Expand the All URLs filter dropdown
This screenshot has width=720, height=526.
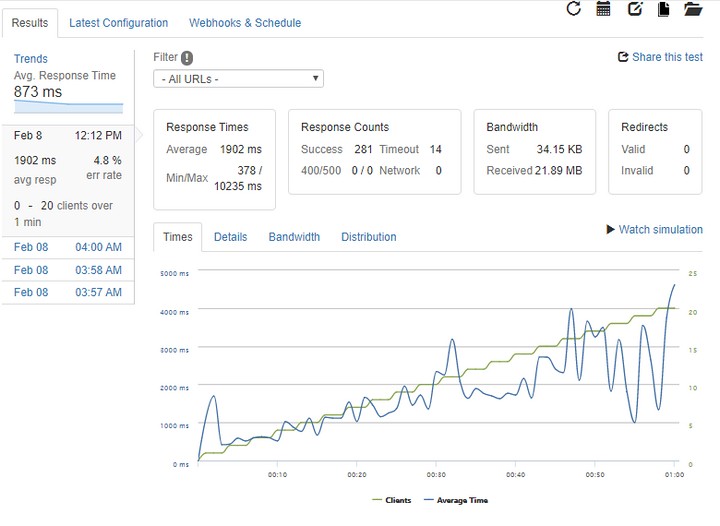[x=238, y=79]
